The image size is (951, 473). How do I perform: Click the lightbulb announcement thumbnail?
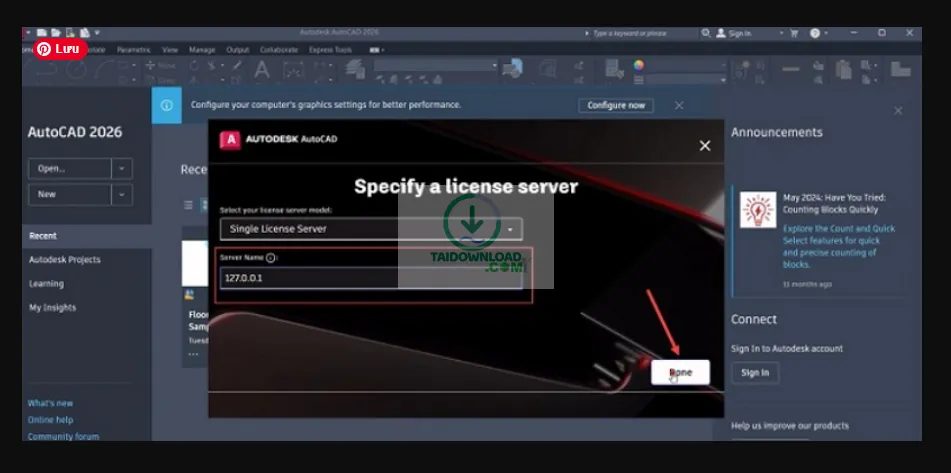click(758, 210)
